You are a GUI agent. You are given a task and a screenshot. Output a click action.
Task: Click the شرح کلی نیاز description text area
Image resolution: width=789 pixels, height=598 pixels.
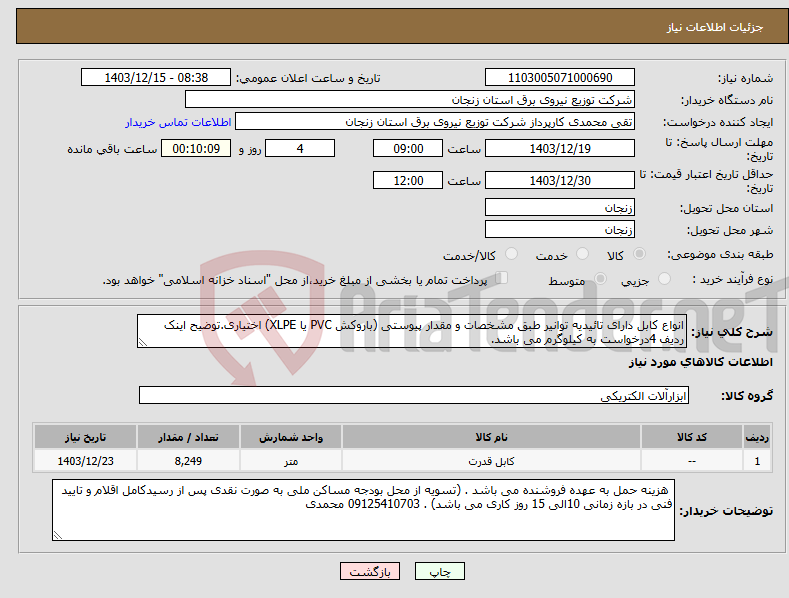pyautogui.click(x=412, y=331)
